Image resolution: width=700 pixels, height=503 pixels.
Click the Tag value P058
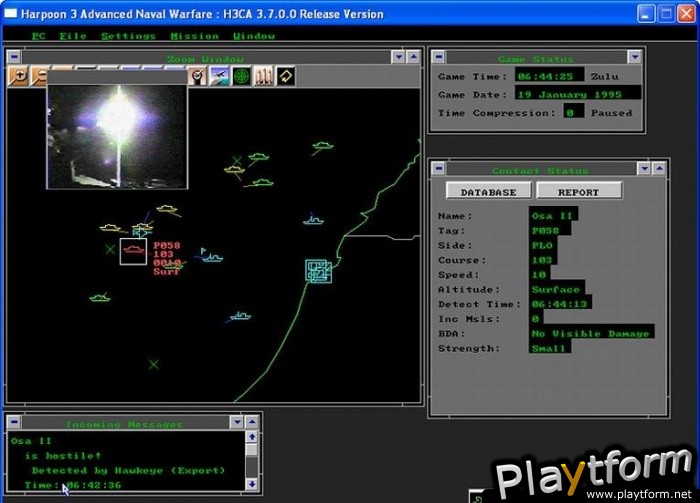tap(550, 230)
